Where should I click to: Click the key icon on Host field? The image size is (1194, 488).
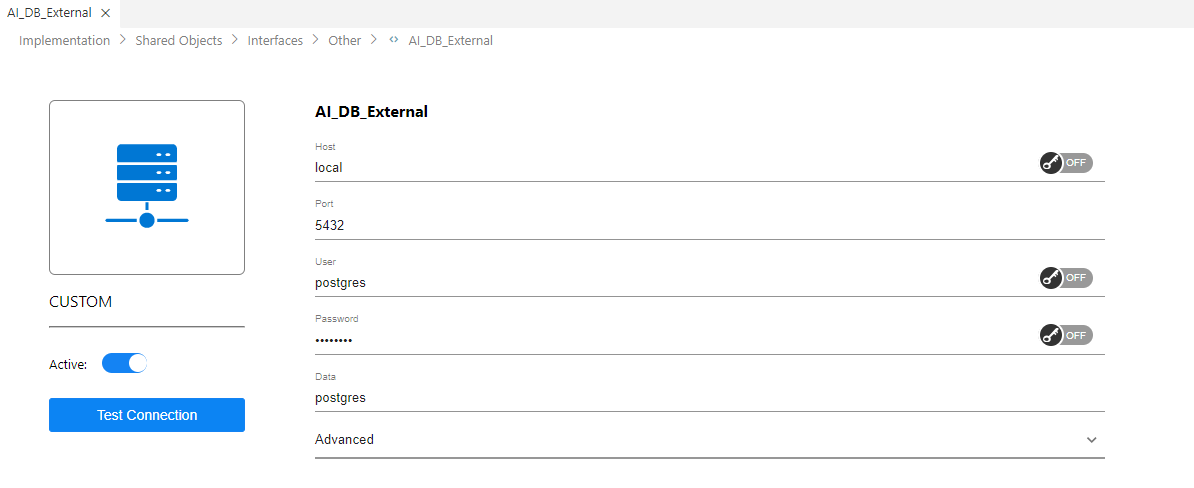coord(1050,163)
